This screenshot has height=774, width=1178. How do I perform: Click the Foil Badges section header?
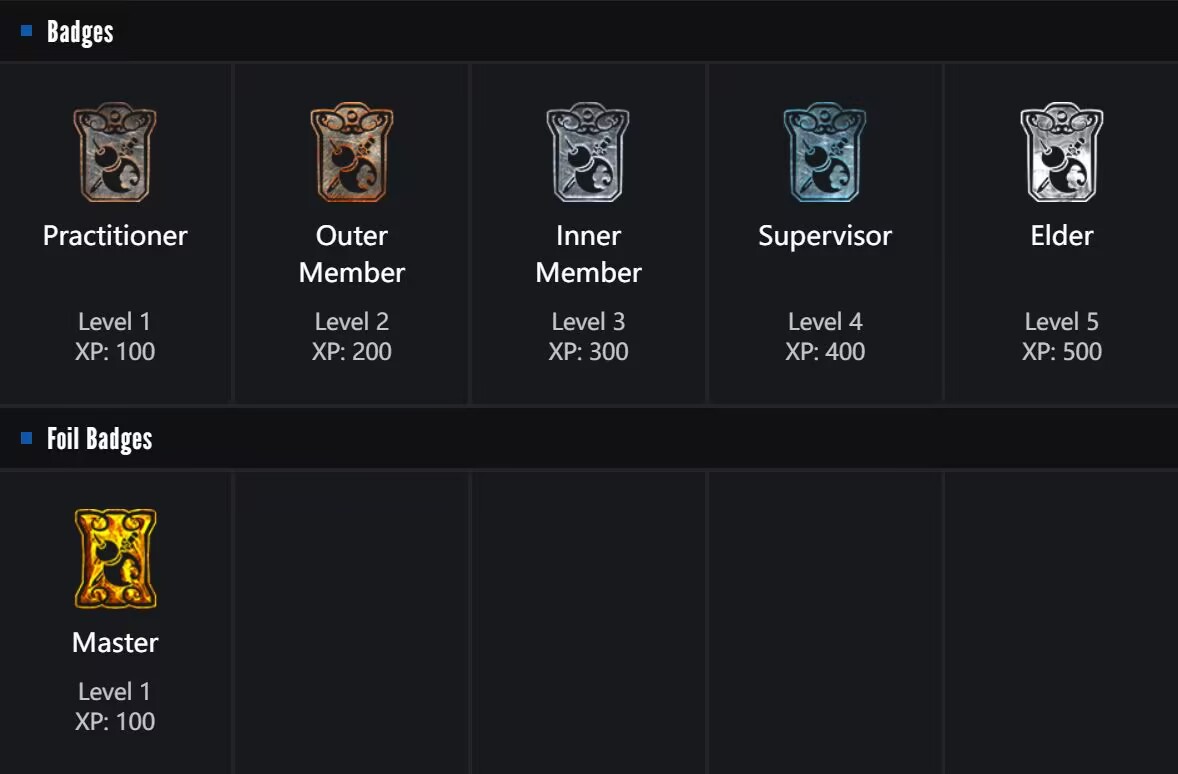point(99,439)
